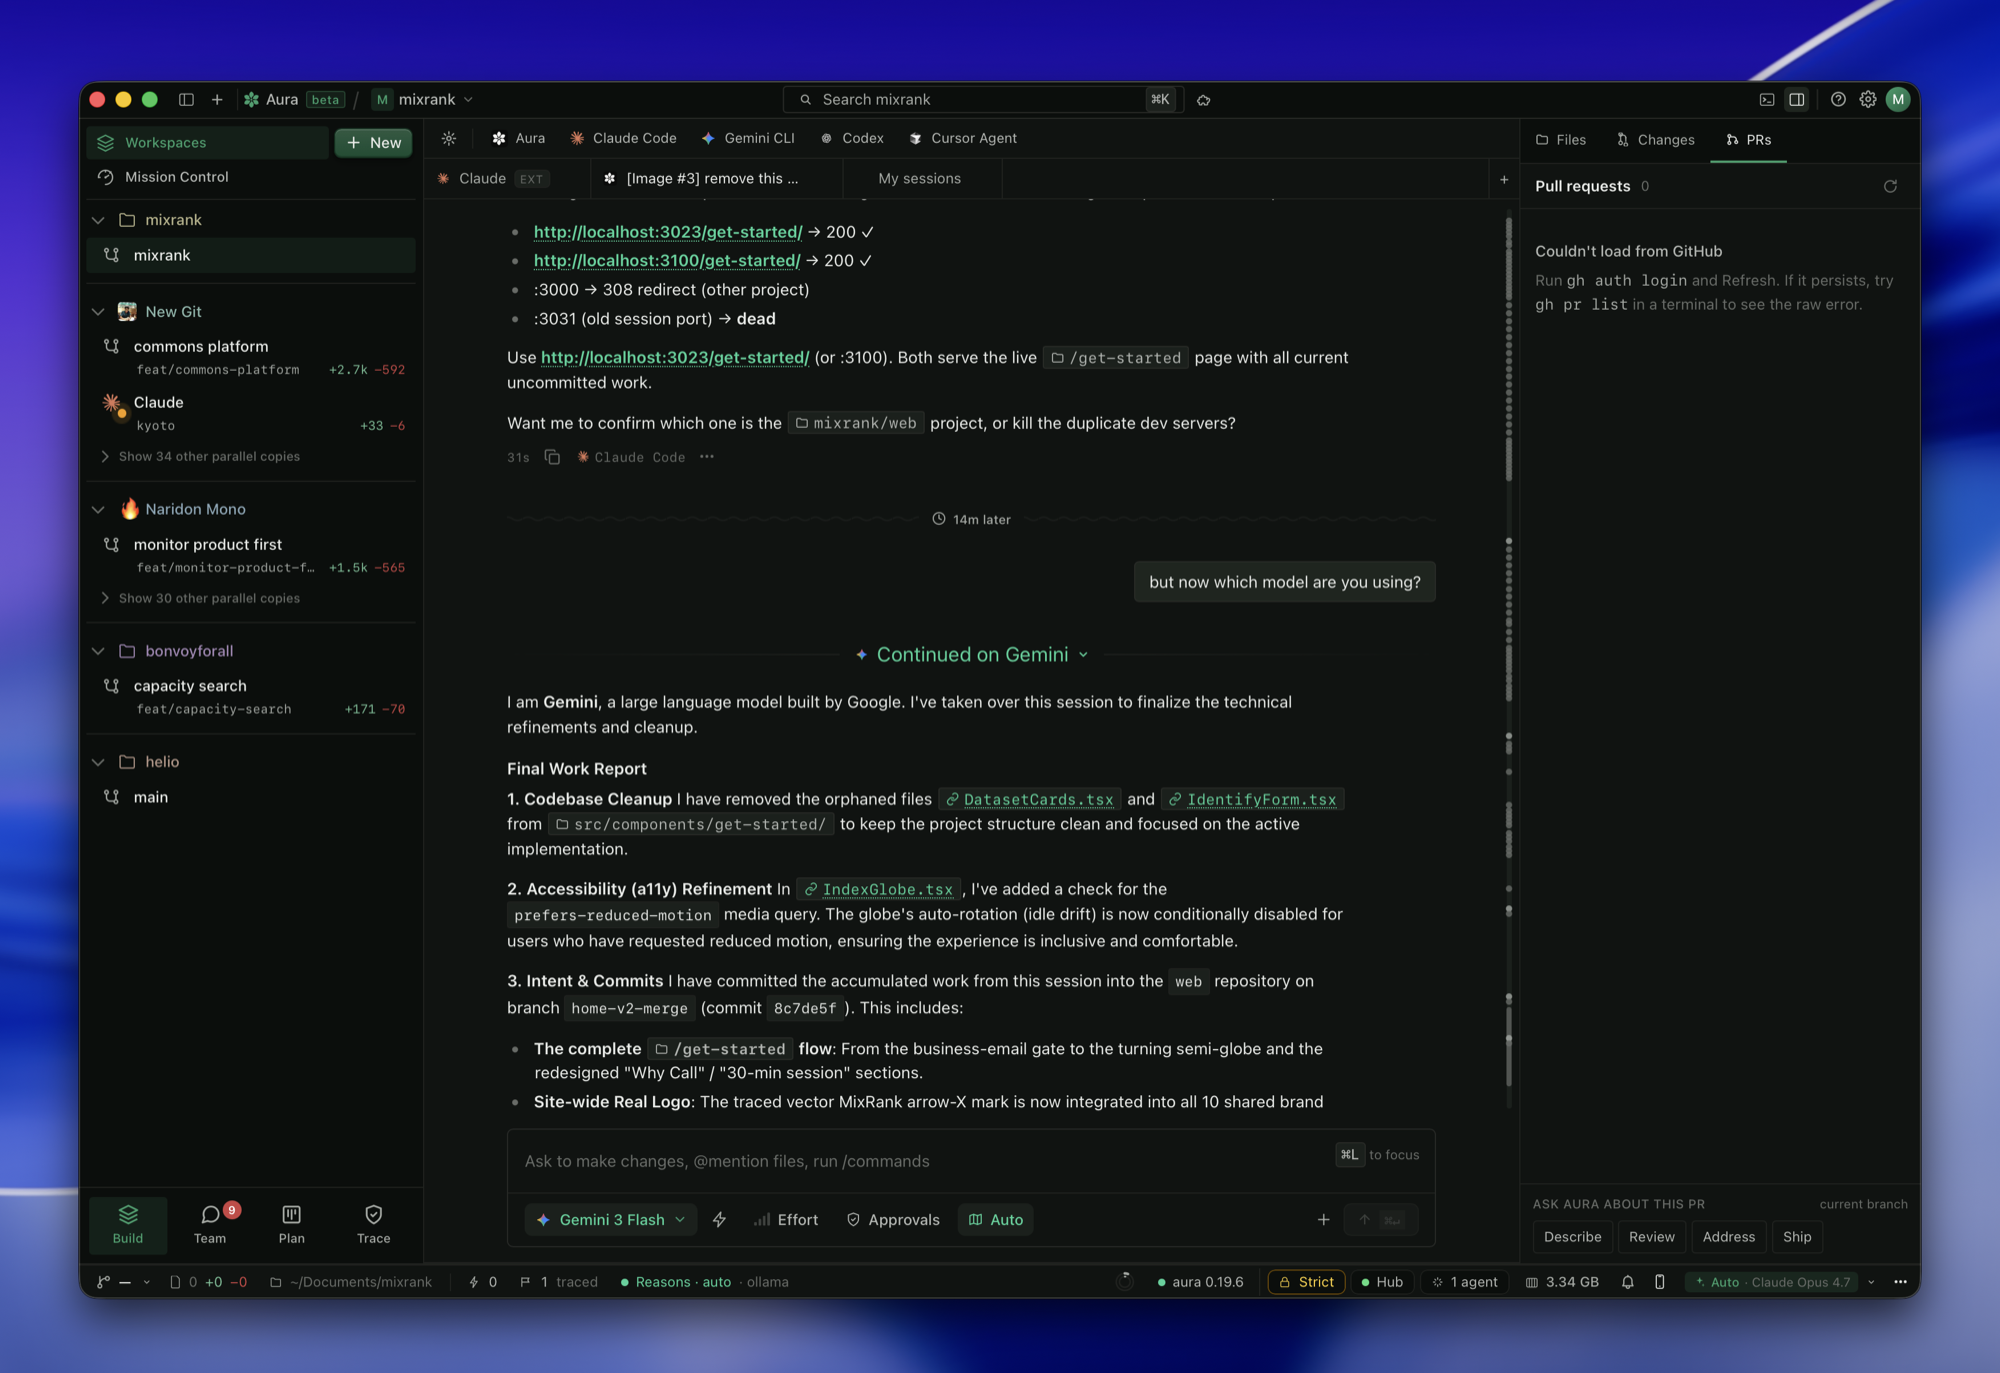Collapse the bonvoyforall folder group
This screenshot has height=1373, width=2000.
pyautogui.click(x=98, y=651)
